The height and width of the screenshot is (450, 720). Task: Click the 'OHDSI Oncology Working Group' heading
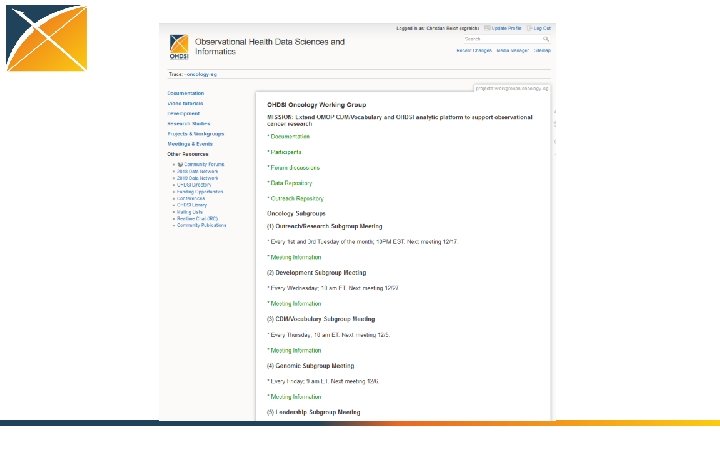coord(317,105)
